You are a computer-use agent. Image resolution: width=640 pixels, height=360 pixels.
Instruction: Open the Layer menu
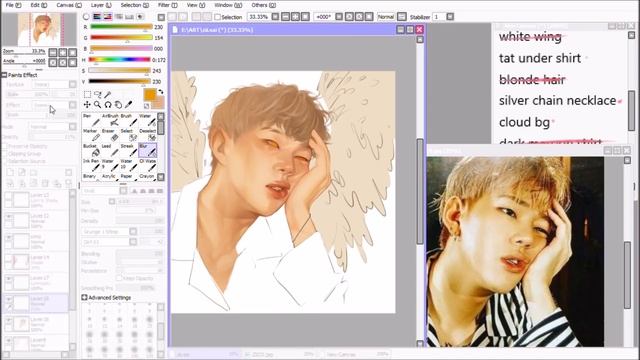coord(101,5)
